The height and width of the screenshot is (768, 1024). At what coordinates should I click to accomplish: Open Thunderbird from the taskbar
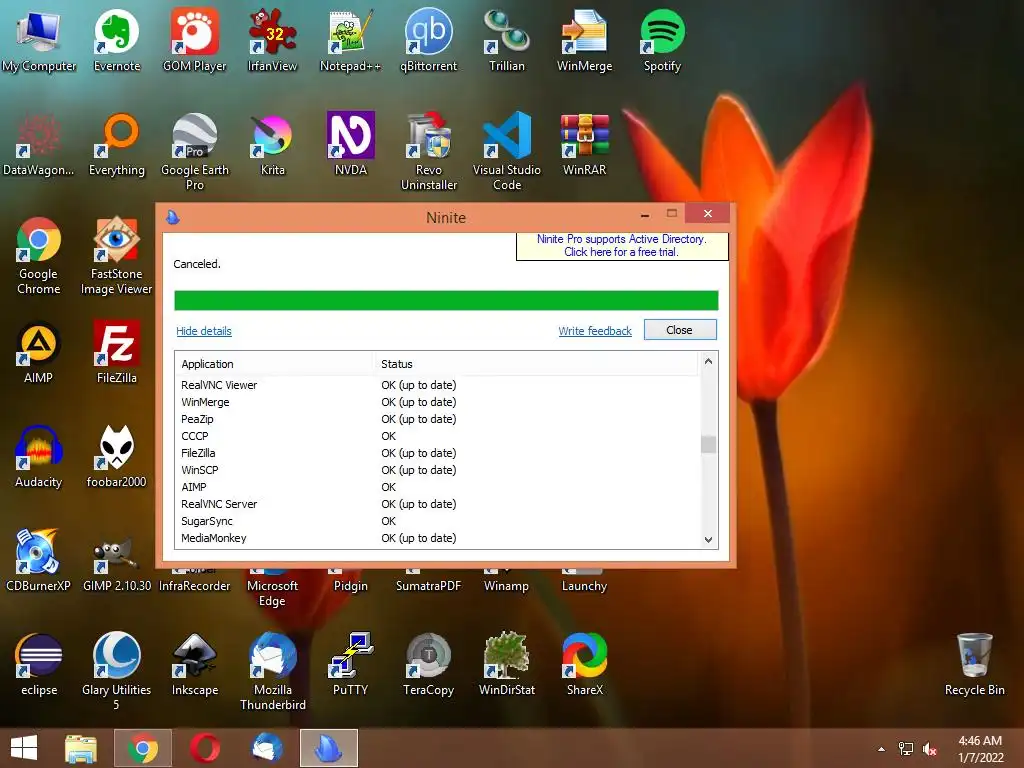pos(267,748)
